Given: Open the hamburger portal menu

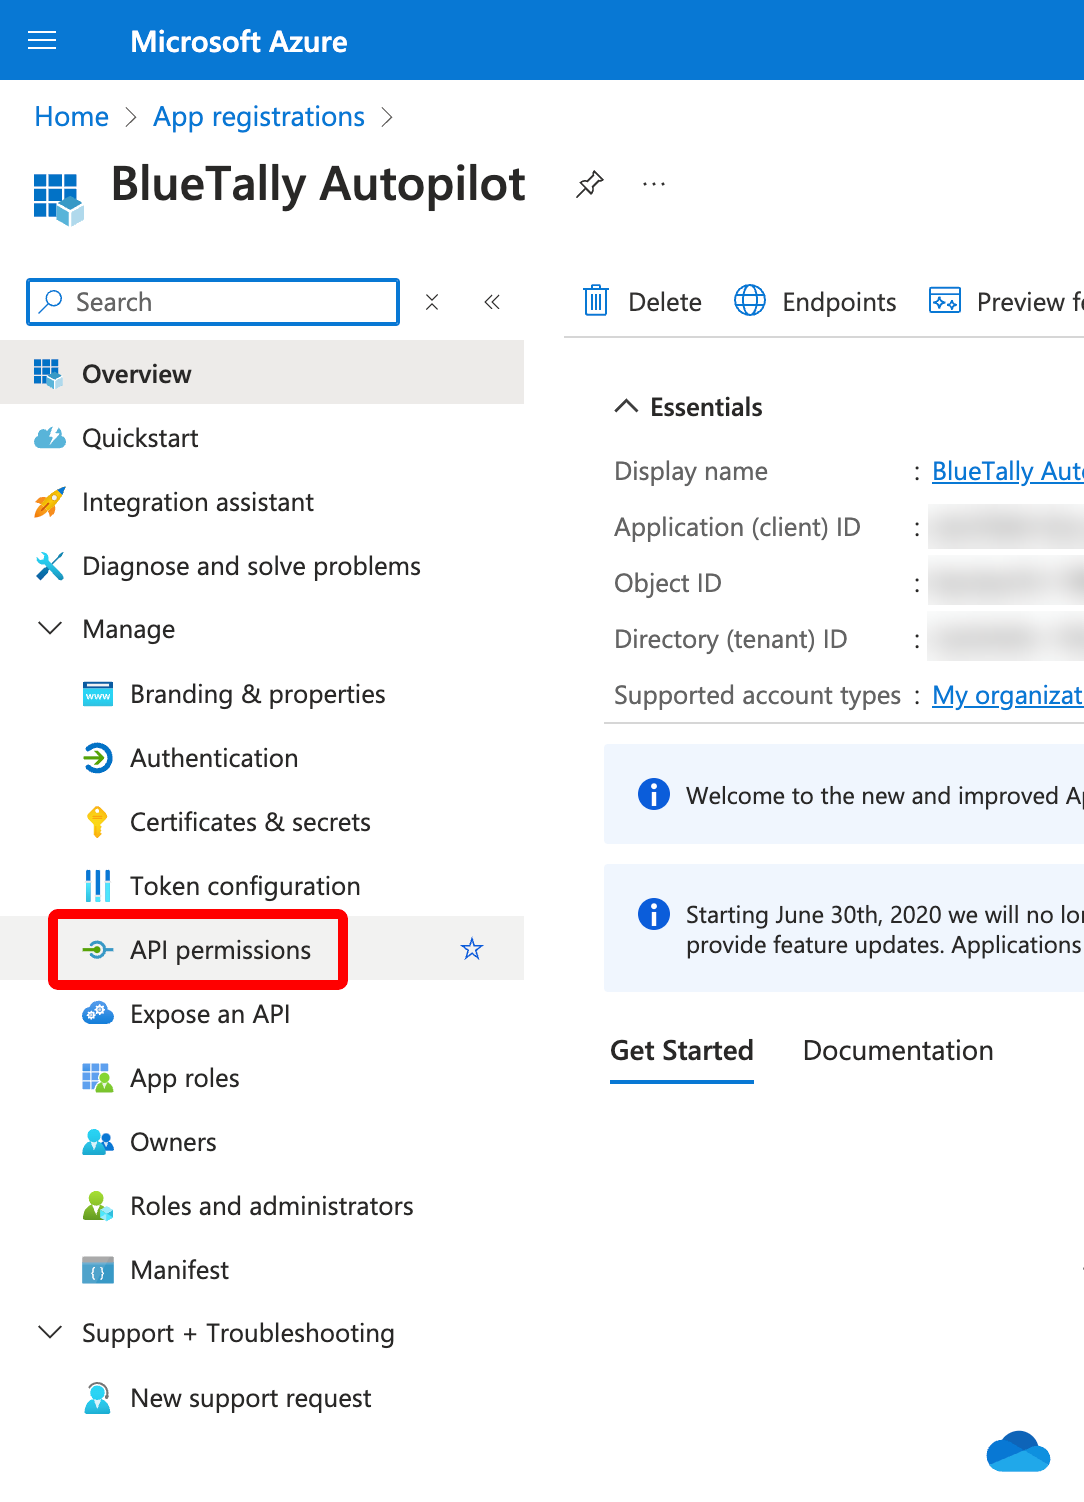Looking at the screenshot, I should coord(42,41).
